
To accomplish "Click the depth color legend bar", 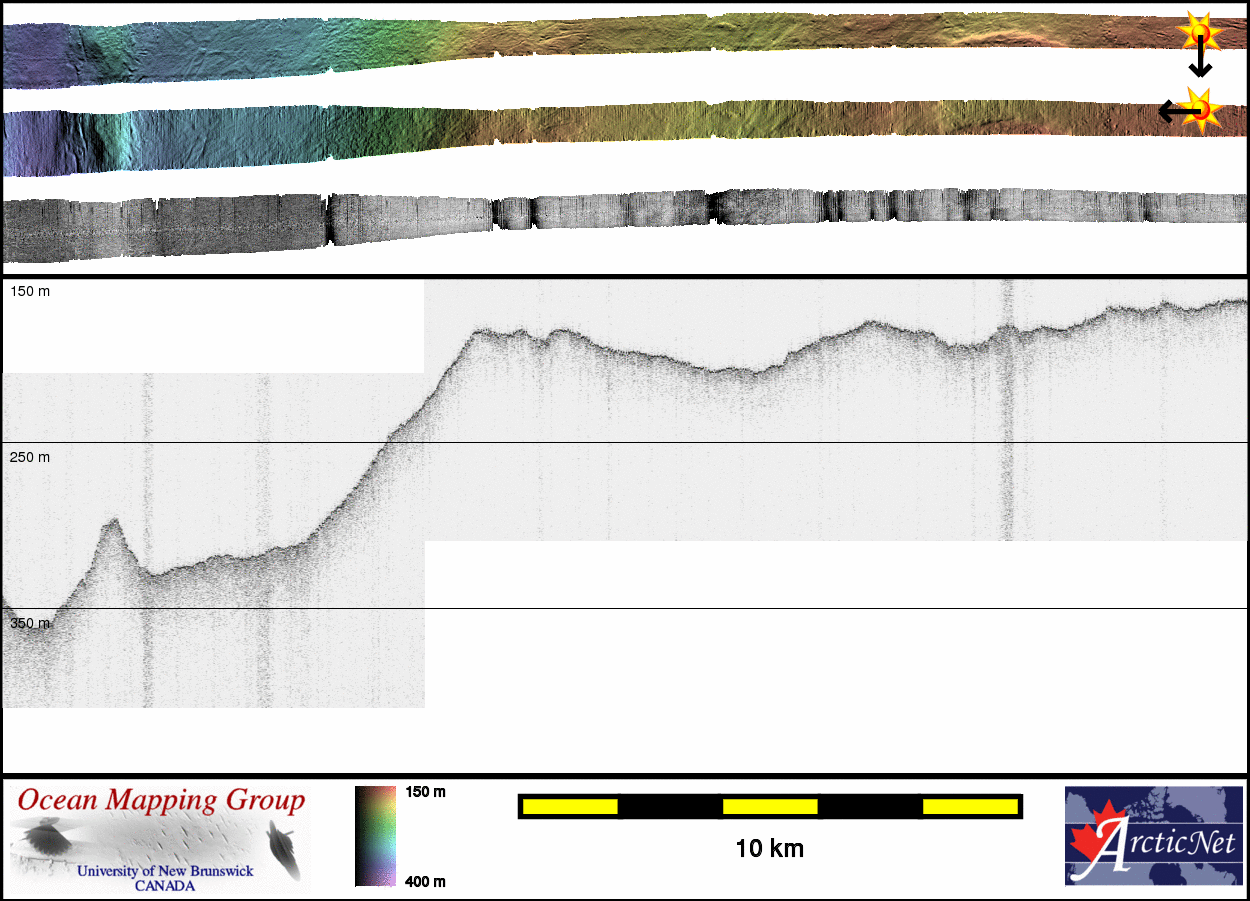I will 375,835.
